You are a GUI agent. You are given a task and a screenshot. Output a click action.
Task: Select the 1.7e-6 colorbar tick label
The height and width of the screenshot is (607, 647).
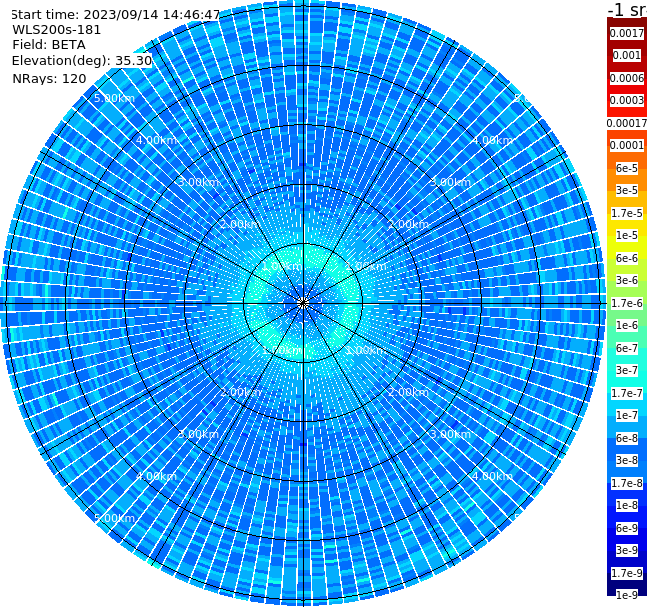(627, 303)
